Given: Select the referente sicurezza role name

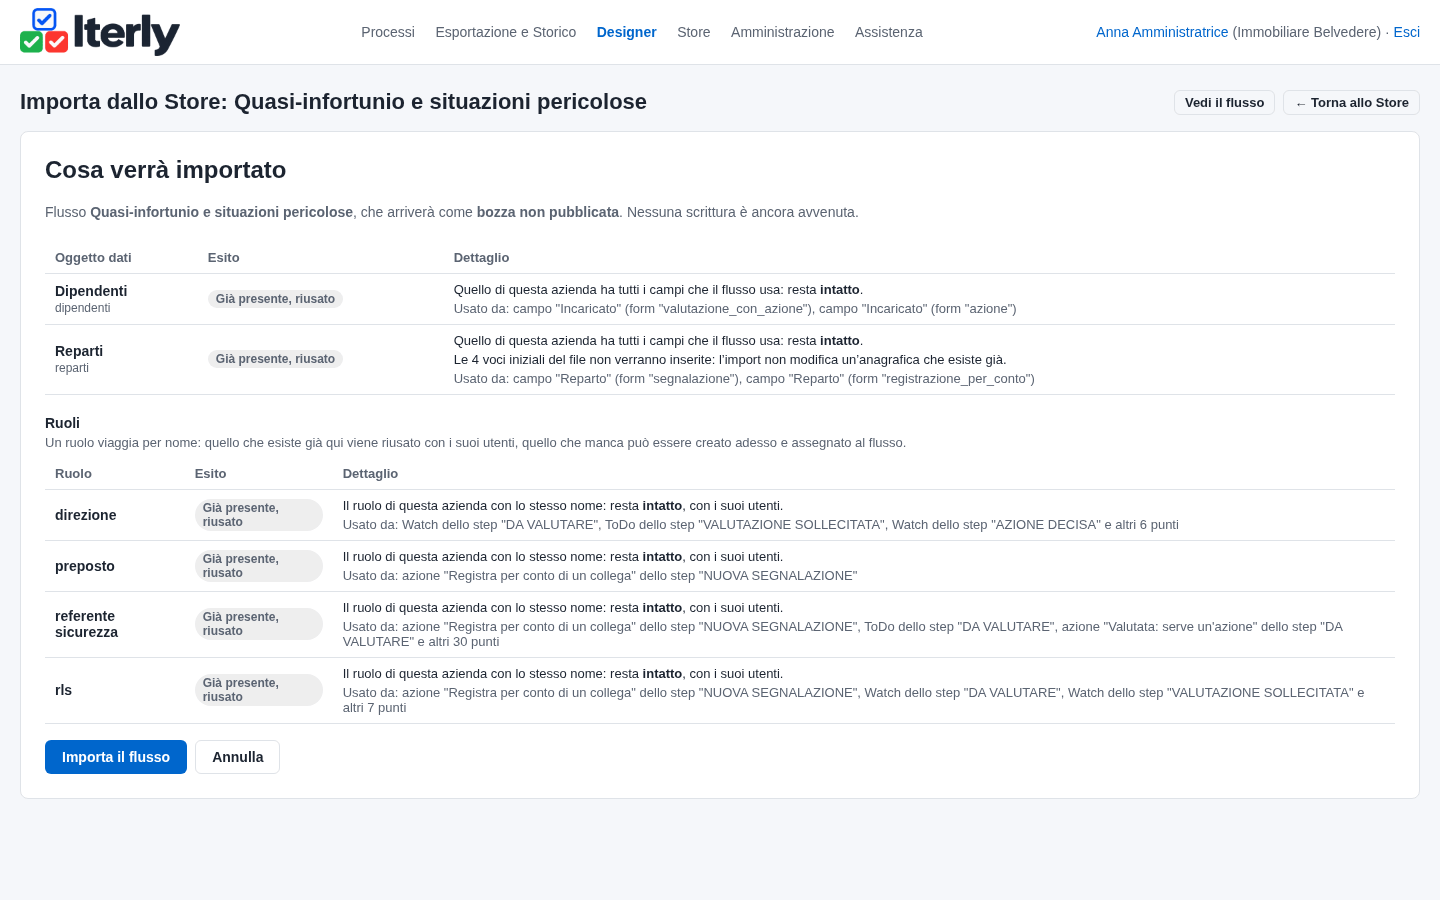Looking at the screenshot, I should click(87, 624).
